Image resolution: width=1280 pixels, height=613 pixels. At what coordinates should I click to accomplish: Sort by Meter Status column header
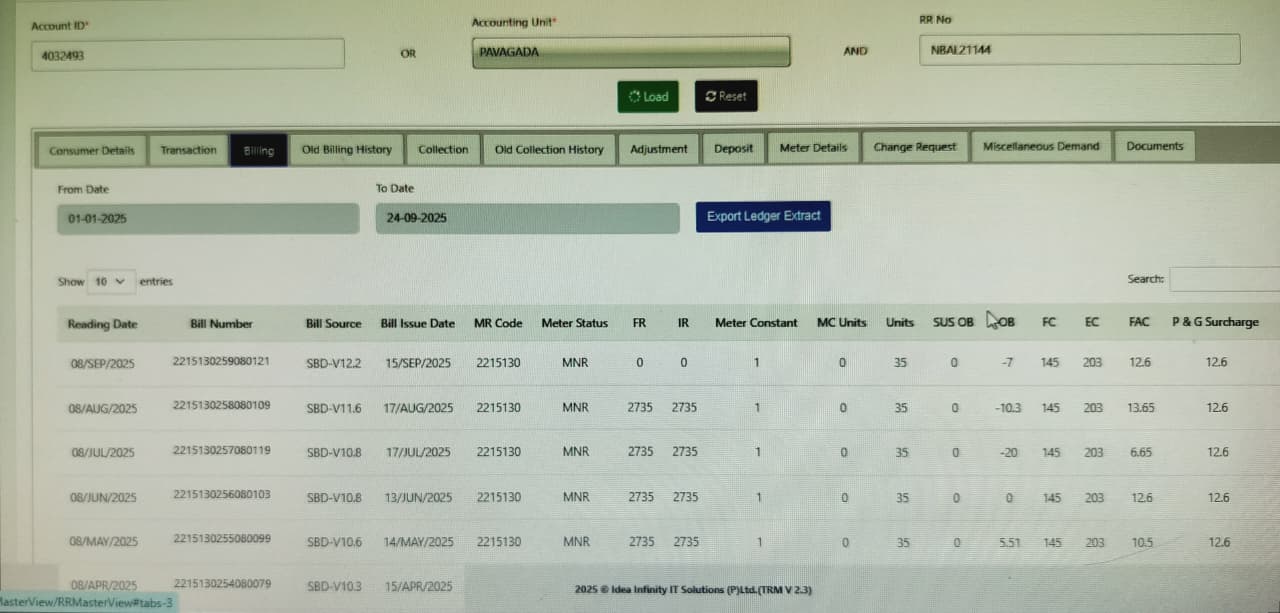pos(574,323)
